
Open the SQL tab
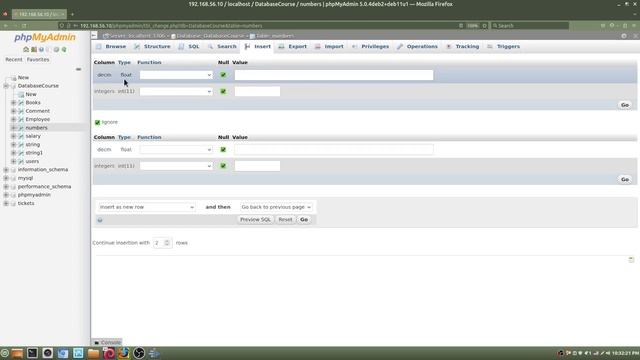(x=189, y=47)
